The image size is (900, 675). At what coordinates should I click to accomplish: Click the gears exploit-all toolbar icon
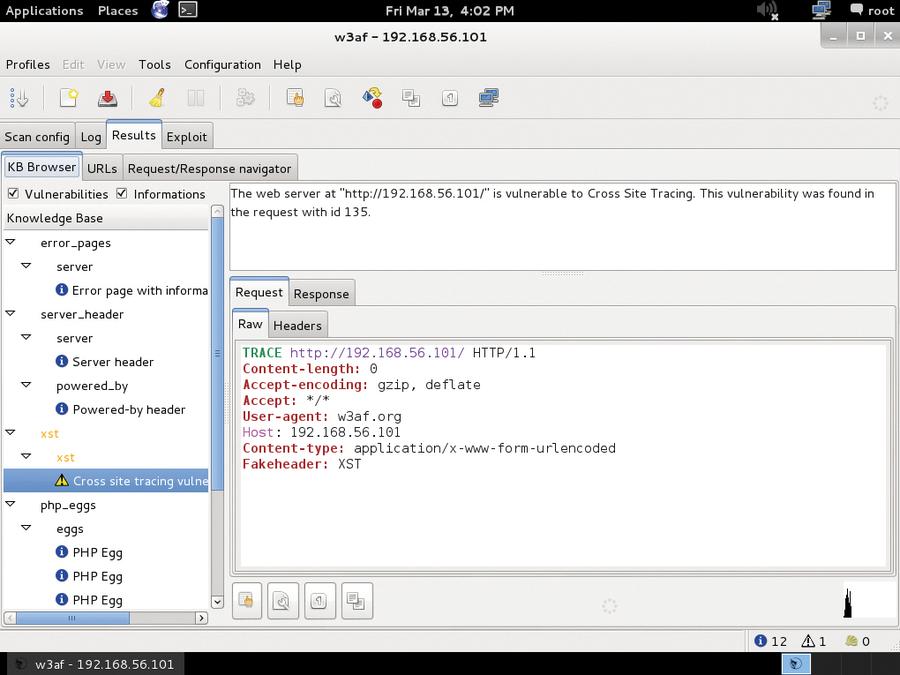[245, 98]
